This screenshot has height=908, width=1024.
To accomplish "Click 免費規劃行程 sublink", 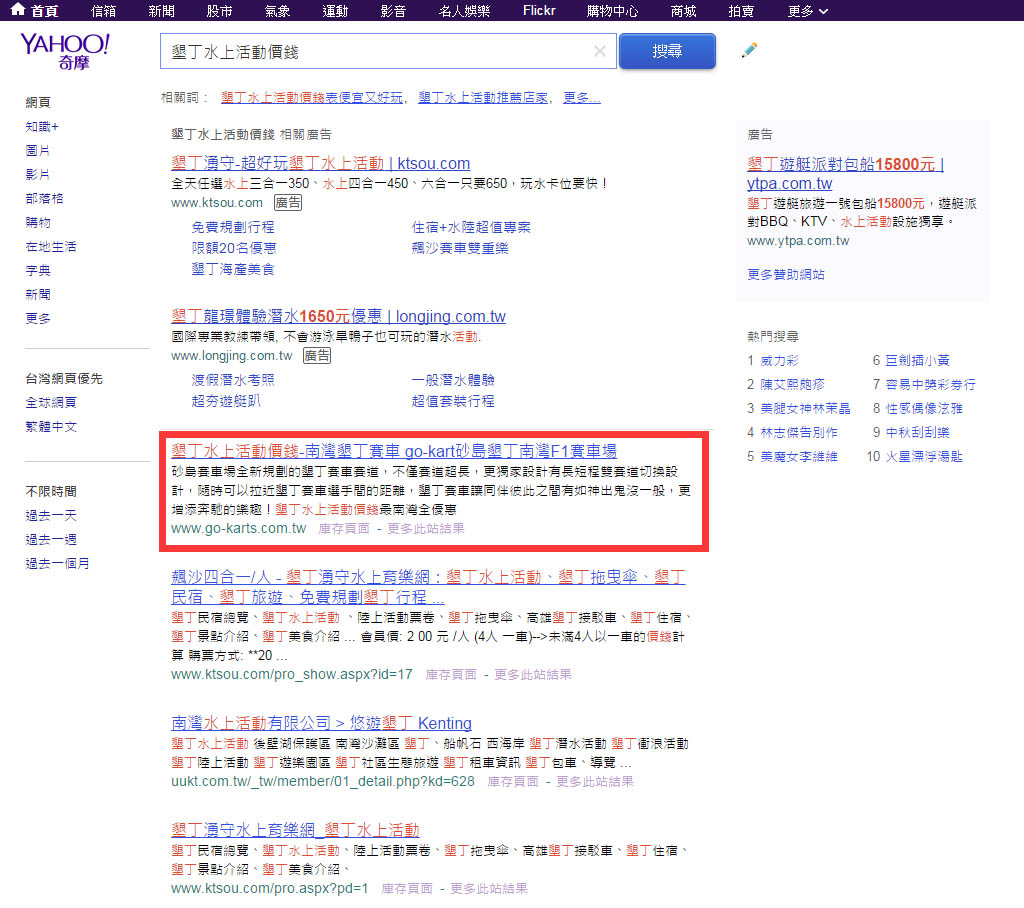I will click(x=232, y=227).
